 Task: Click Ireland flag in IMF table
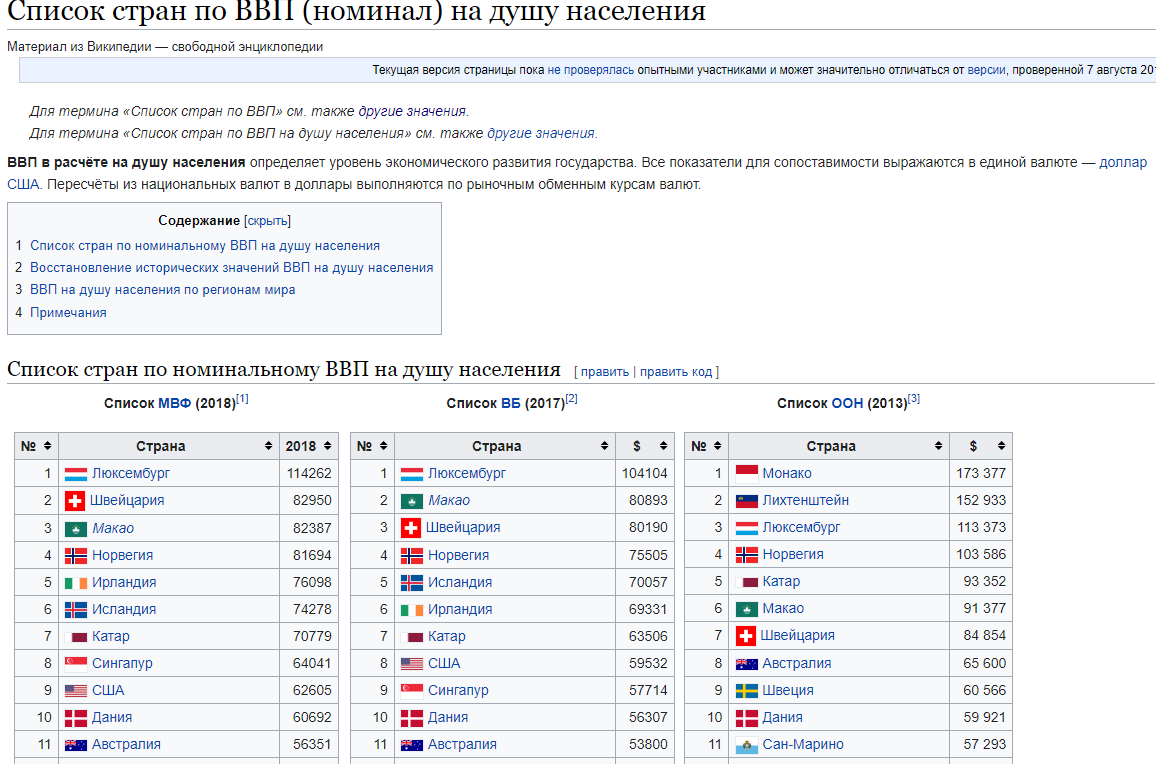tap(75, 583)
